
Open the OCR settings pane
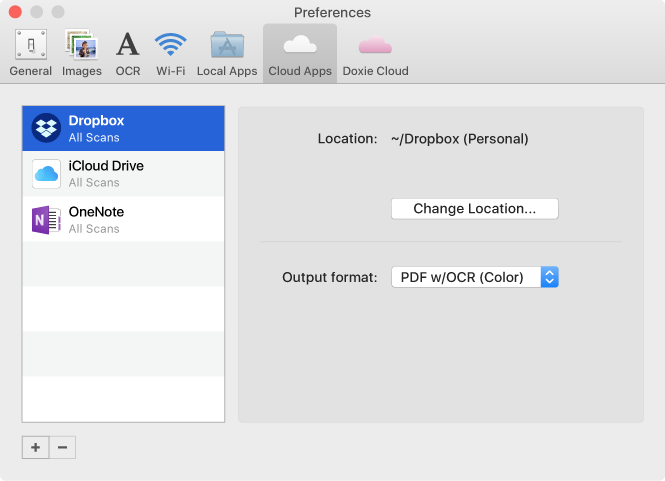point(128,53)
